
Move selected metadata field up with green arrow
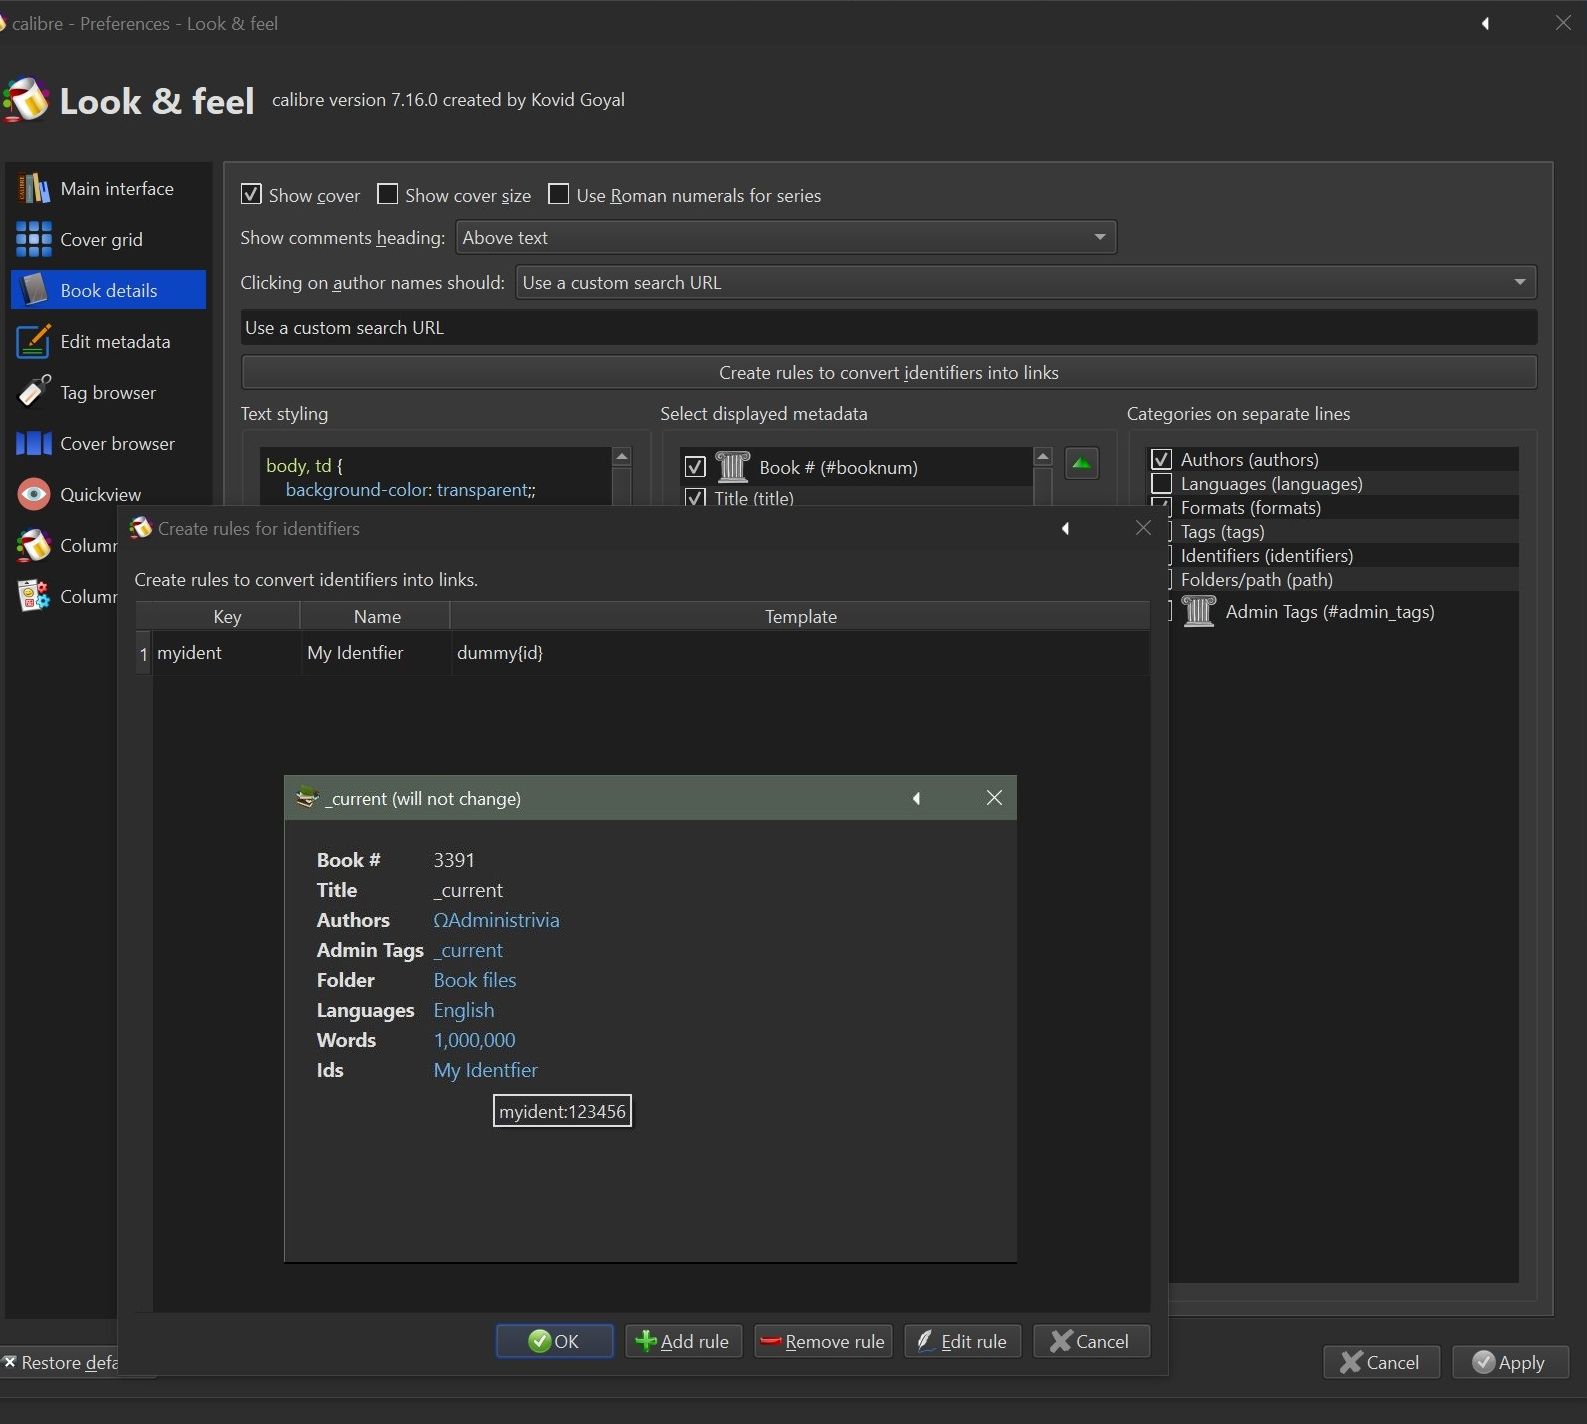coord(1081,463)
